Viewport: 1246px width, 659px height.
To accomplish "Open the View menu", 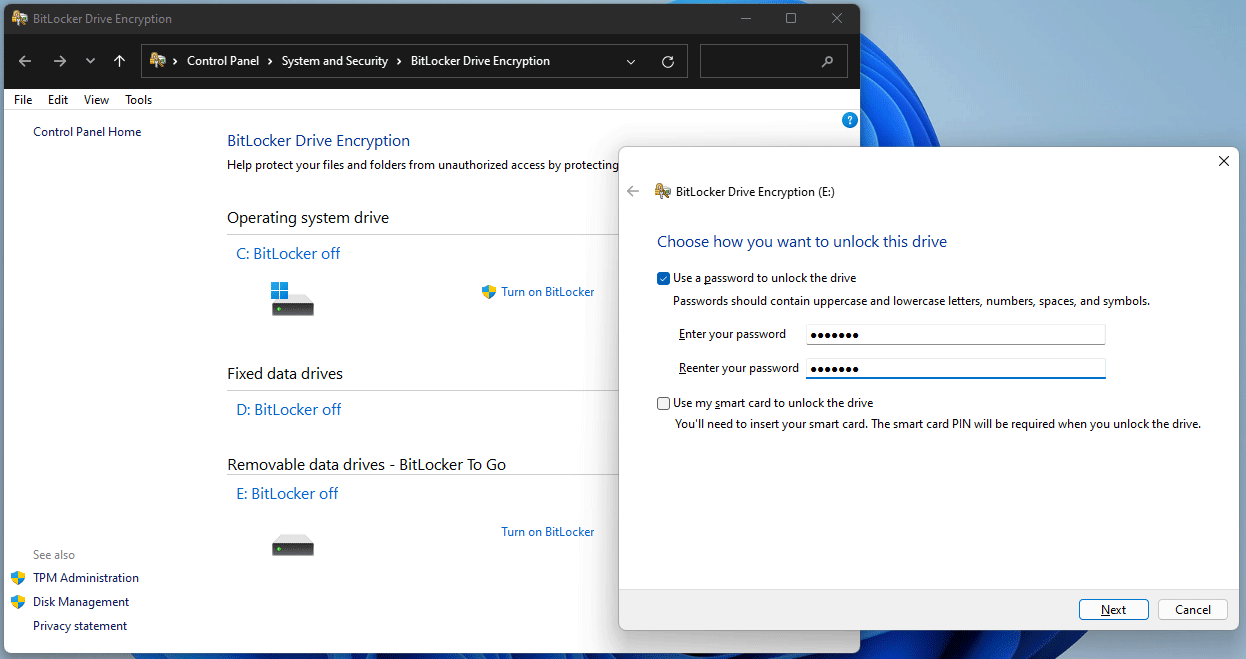I will click(x=96, y=100).
